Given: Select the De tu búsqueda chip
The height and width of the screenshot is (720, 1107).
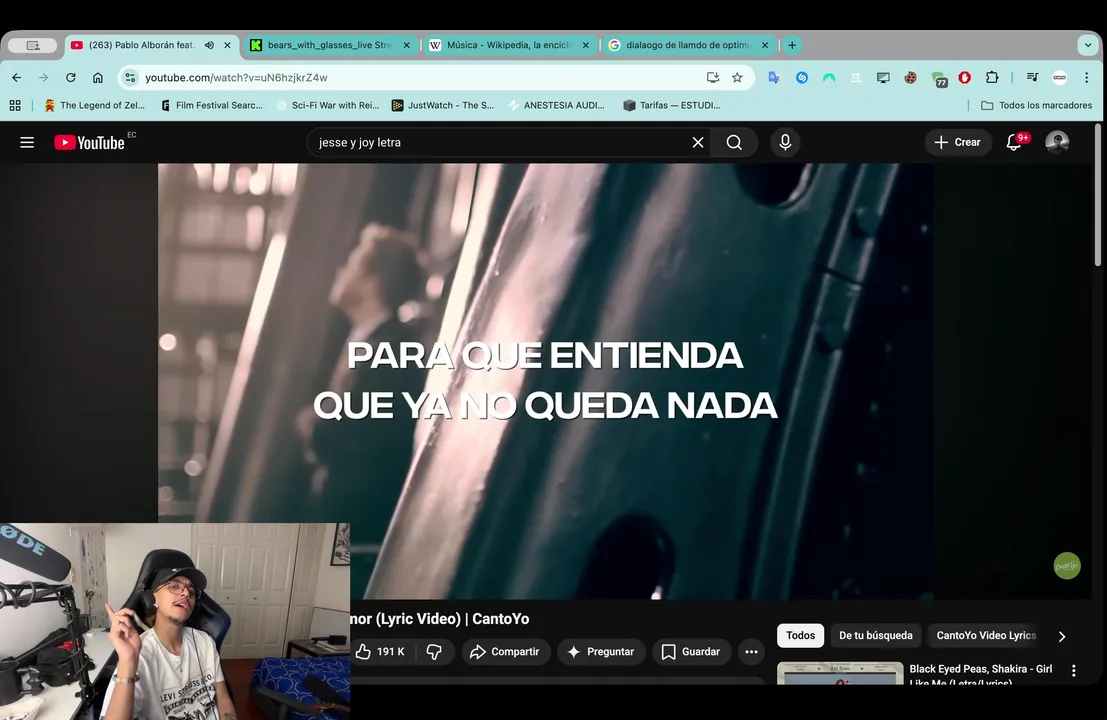Looking at the screenshot, I should click(x=875, y=635).
